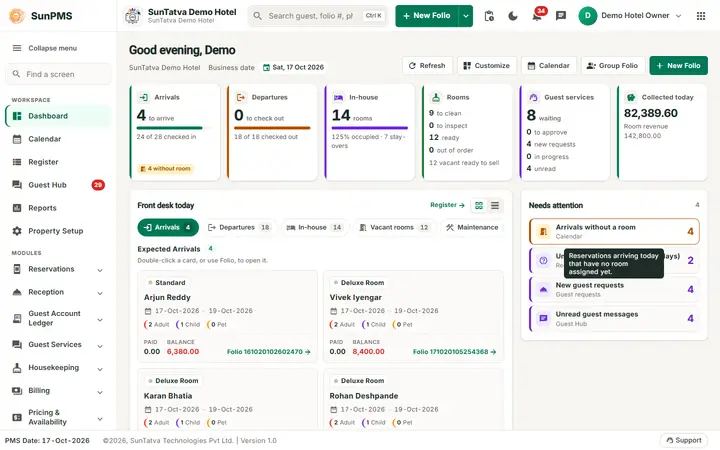Switch to list view
The height and width of the screenshot is (450, 720).
coord(495,206)
